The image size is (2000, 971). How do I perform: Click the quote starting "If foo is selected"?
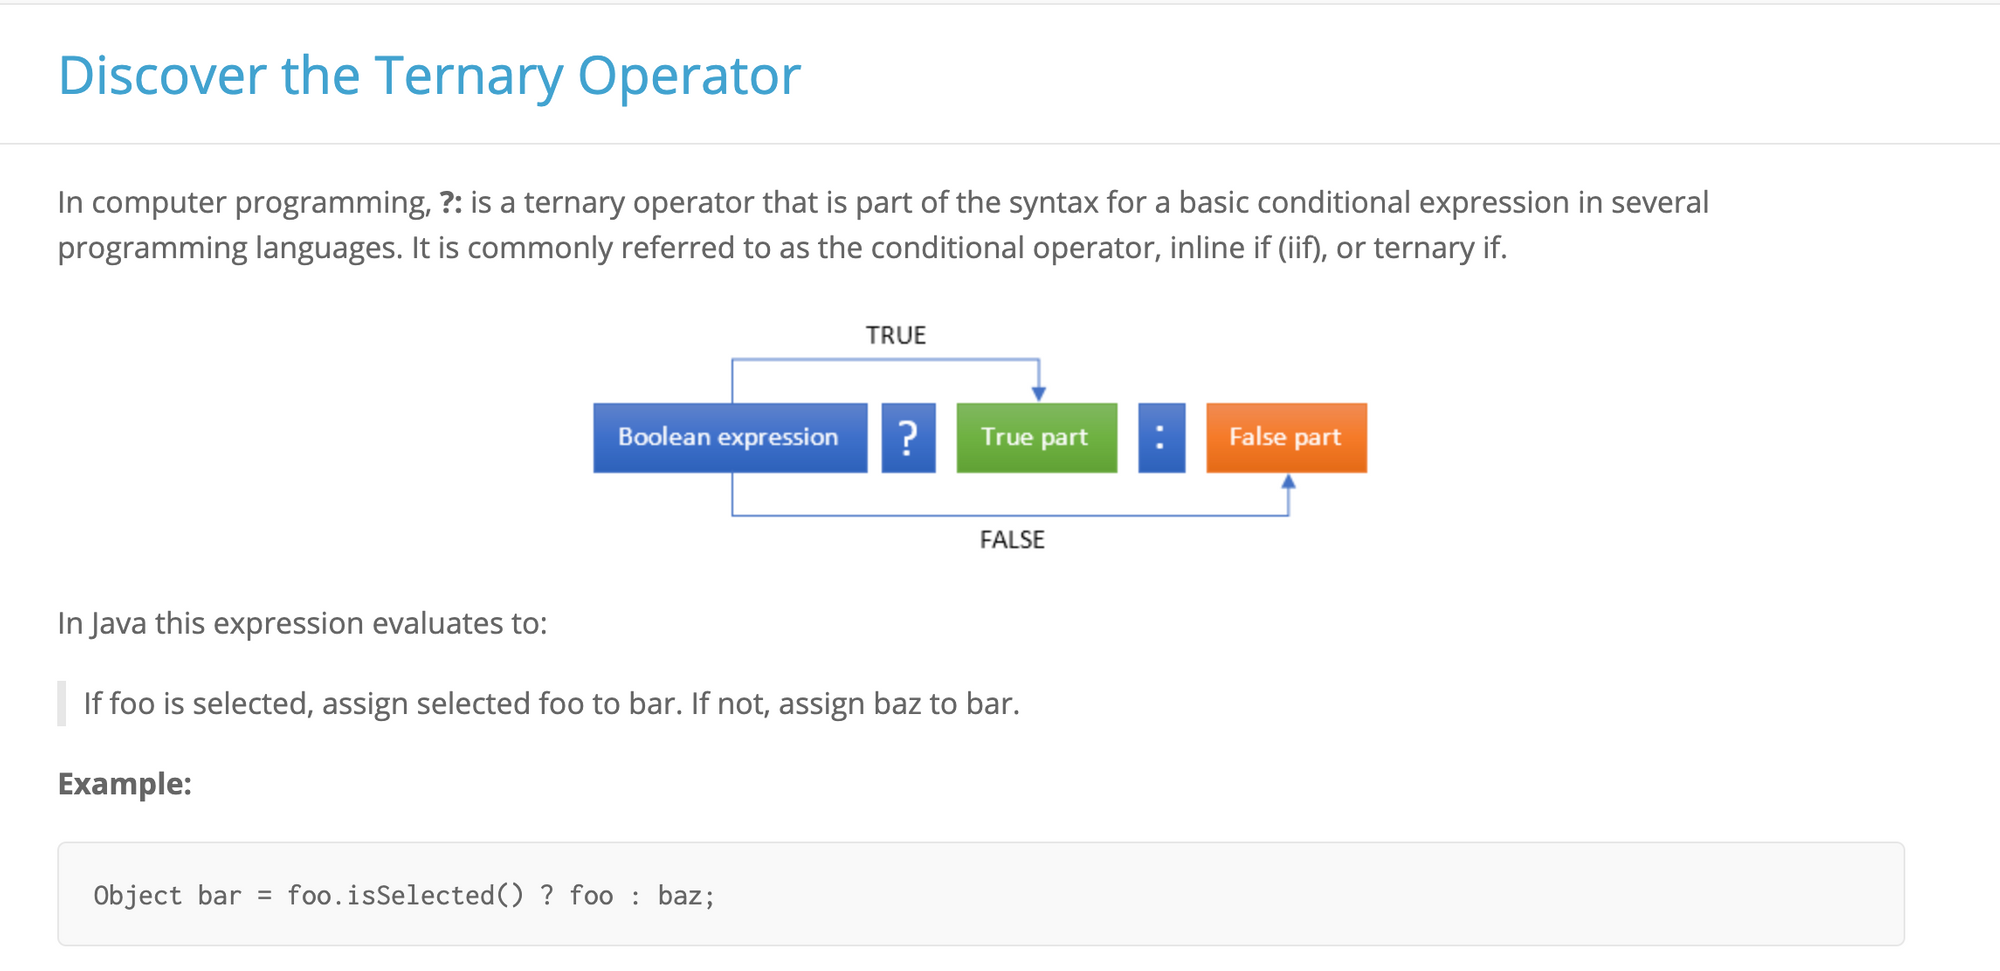coord(551,704)
